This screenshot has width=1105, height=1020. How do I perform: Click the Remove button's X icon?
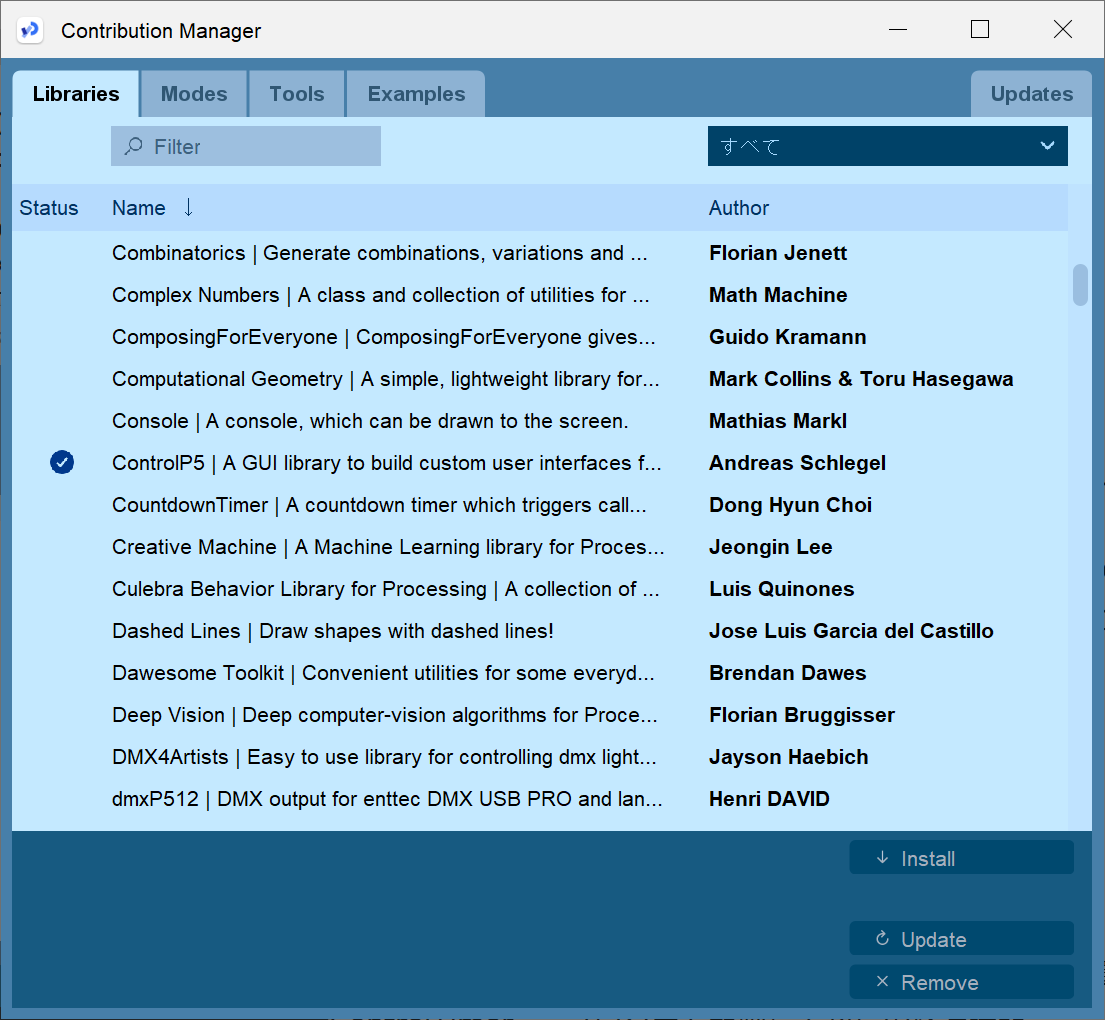[x=882, y=981]
